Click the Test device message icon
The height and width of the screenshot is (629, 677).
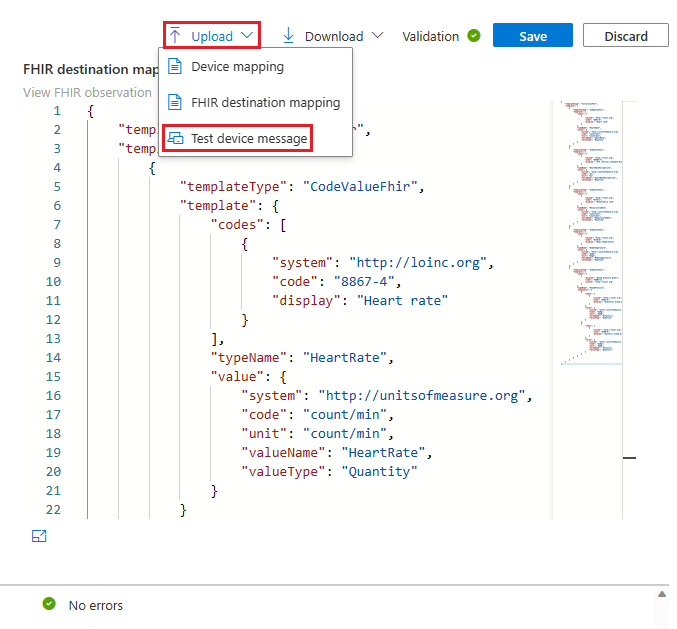(x=175, y=138)
